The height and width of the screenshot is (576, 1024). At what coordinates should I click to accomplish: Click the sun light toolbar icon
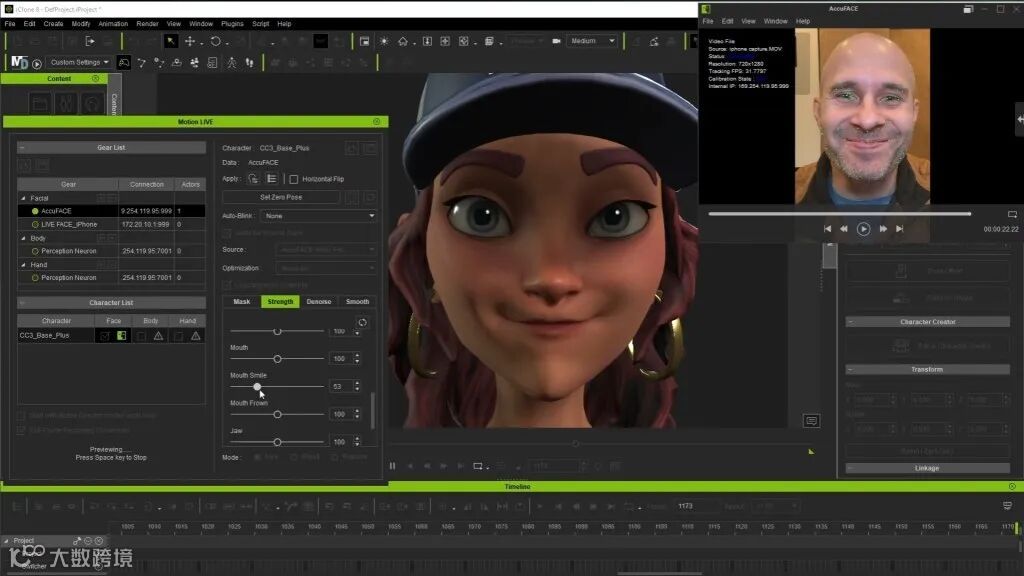coord(384,41)
